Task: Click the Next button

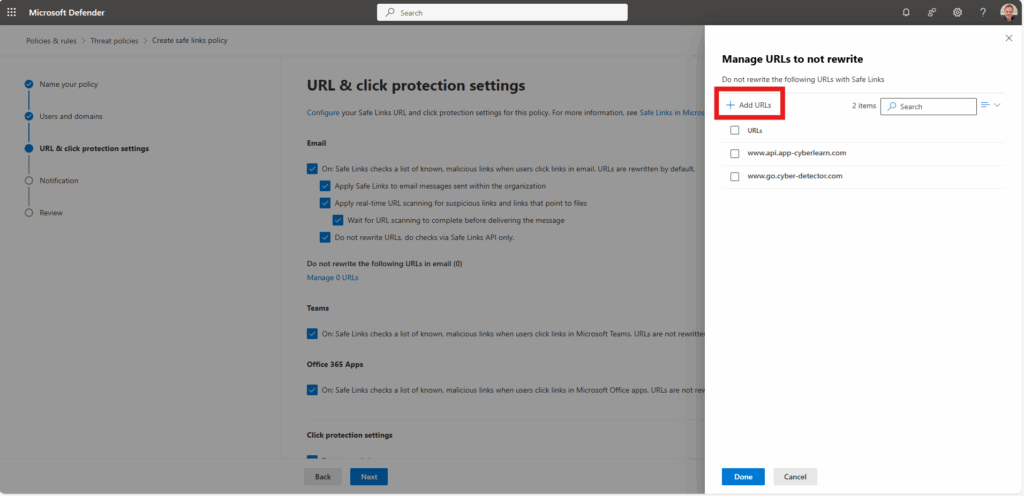Action: [x=369, y=476]
